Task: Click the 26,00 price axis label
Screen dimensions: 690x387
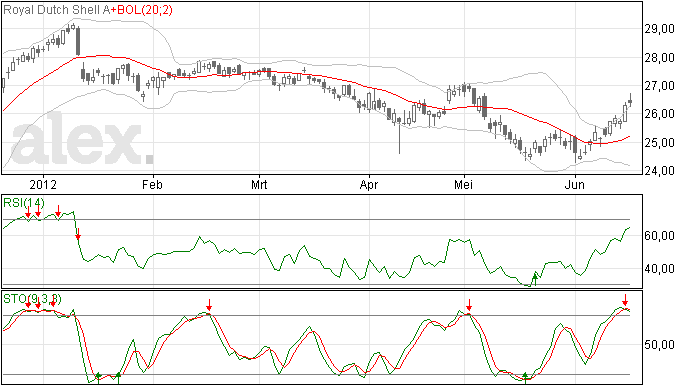Action: [659, 114]
